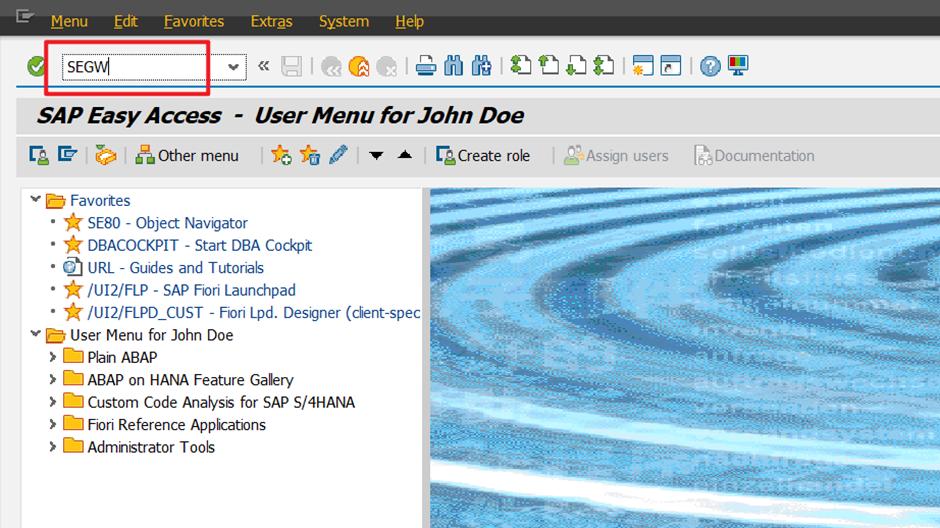Expand the Administrator Tools folder

(x=53, y=446)
